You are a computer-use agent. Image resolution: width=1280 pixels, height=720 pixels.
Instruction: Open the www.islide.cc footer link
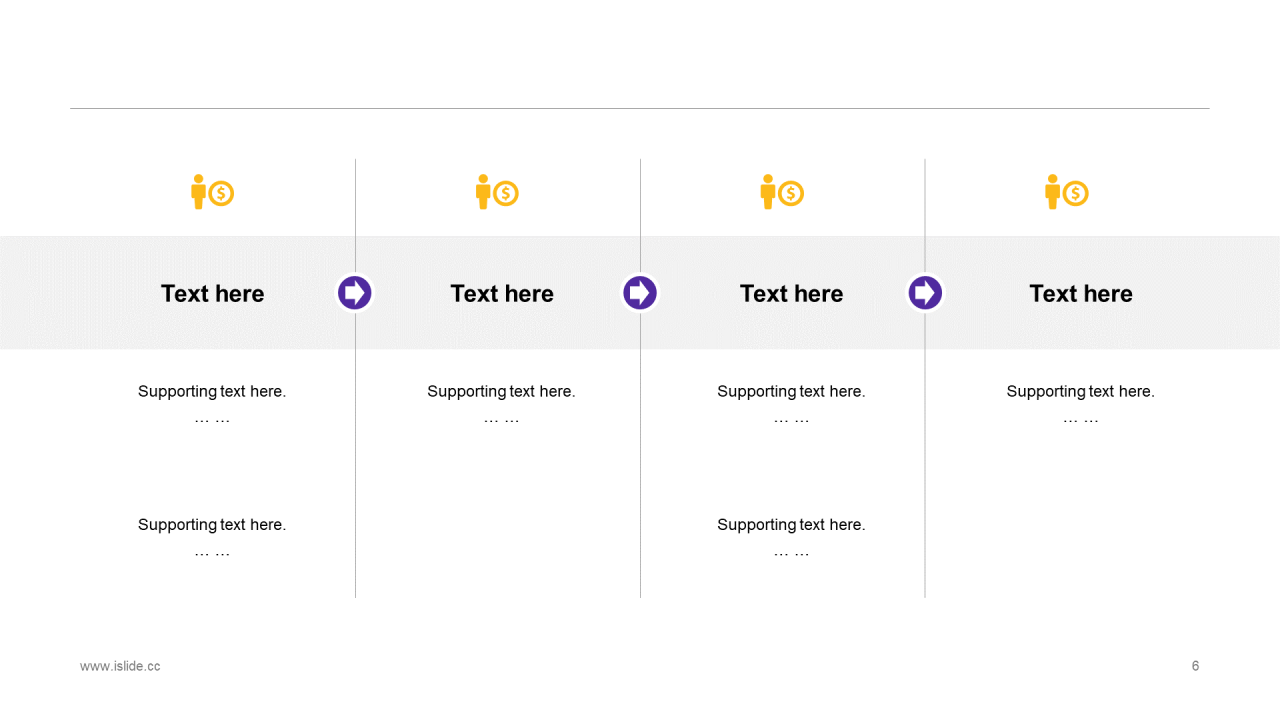click(x=120, y=666)
